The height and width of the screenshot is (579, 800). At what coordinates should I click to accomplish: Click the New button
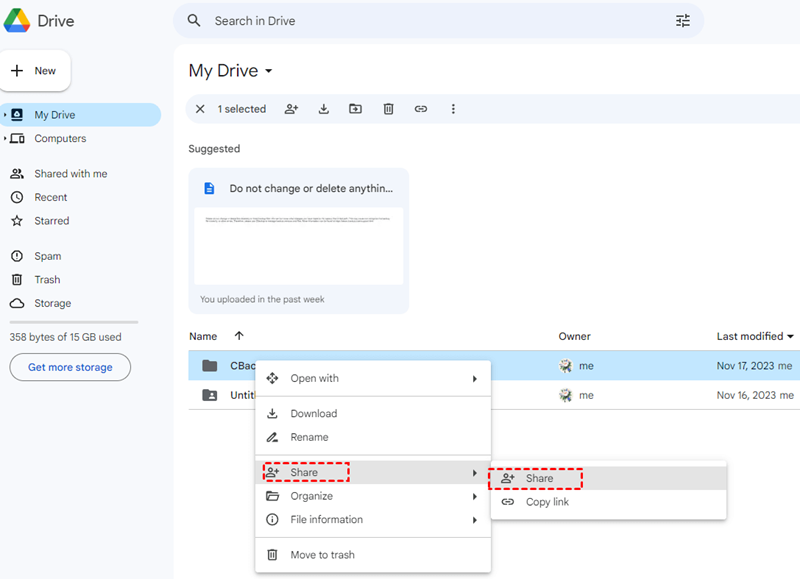coord(36,70)
